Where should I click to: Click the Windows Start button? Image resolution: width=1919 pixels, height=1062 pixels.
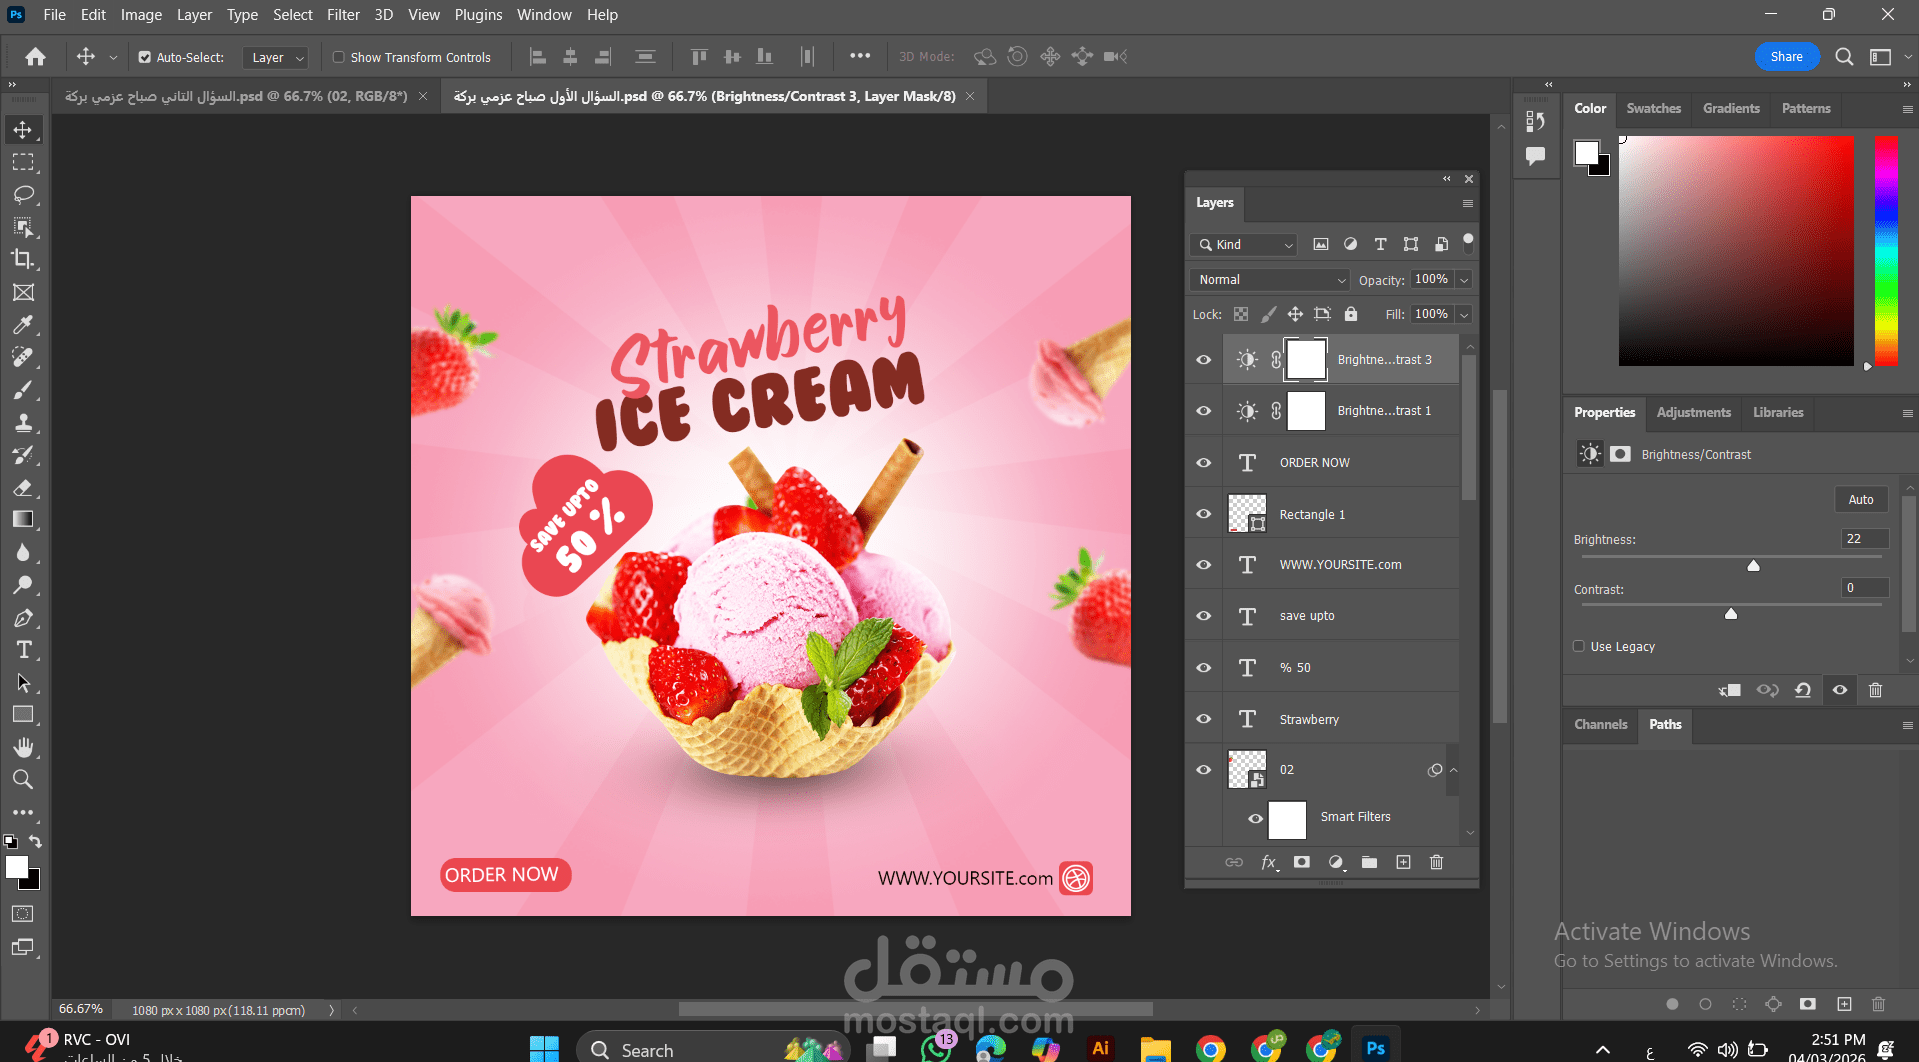(544, 1049)
